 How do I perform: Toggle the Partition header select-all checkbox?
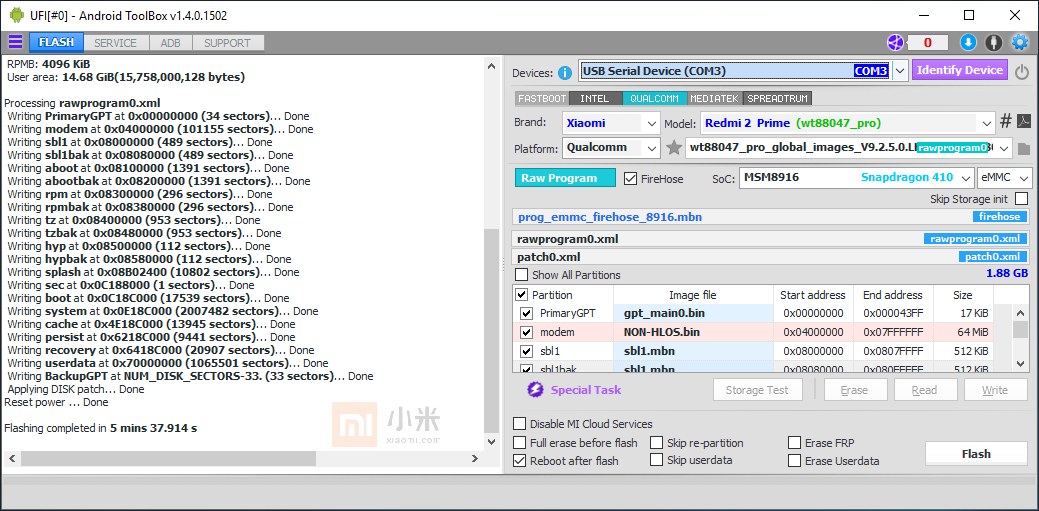[522, 295]
